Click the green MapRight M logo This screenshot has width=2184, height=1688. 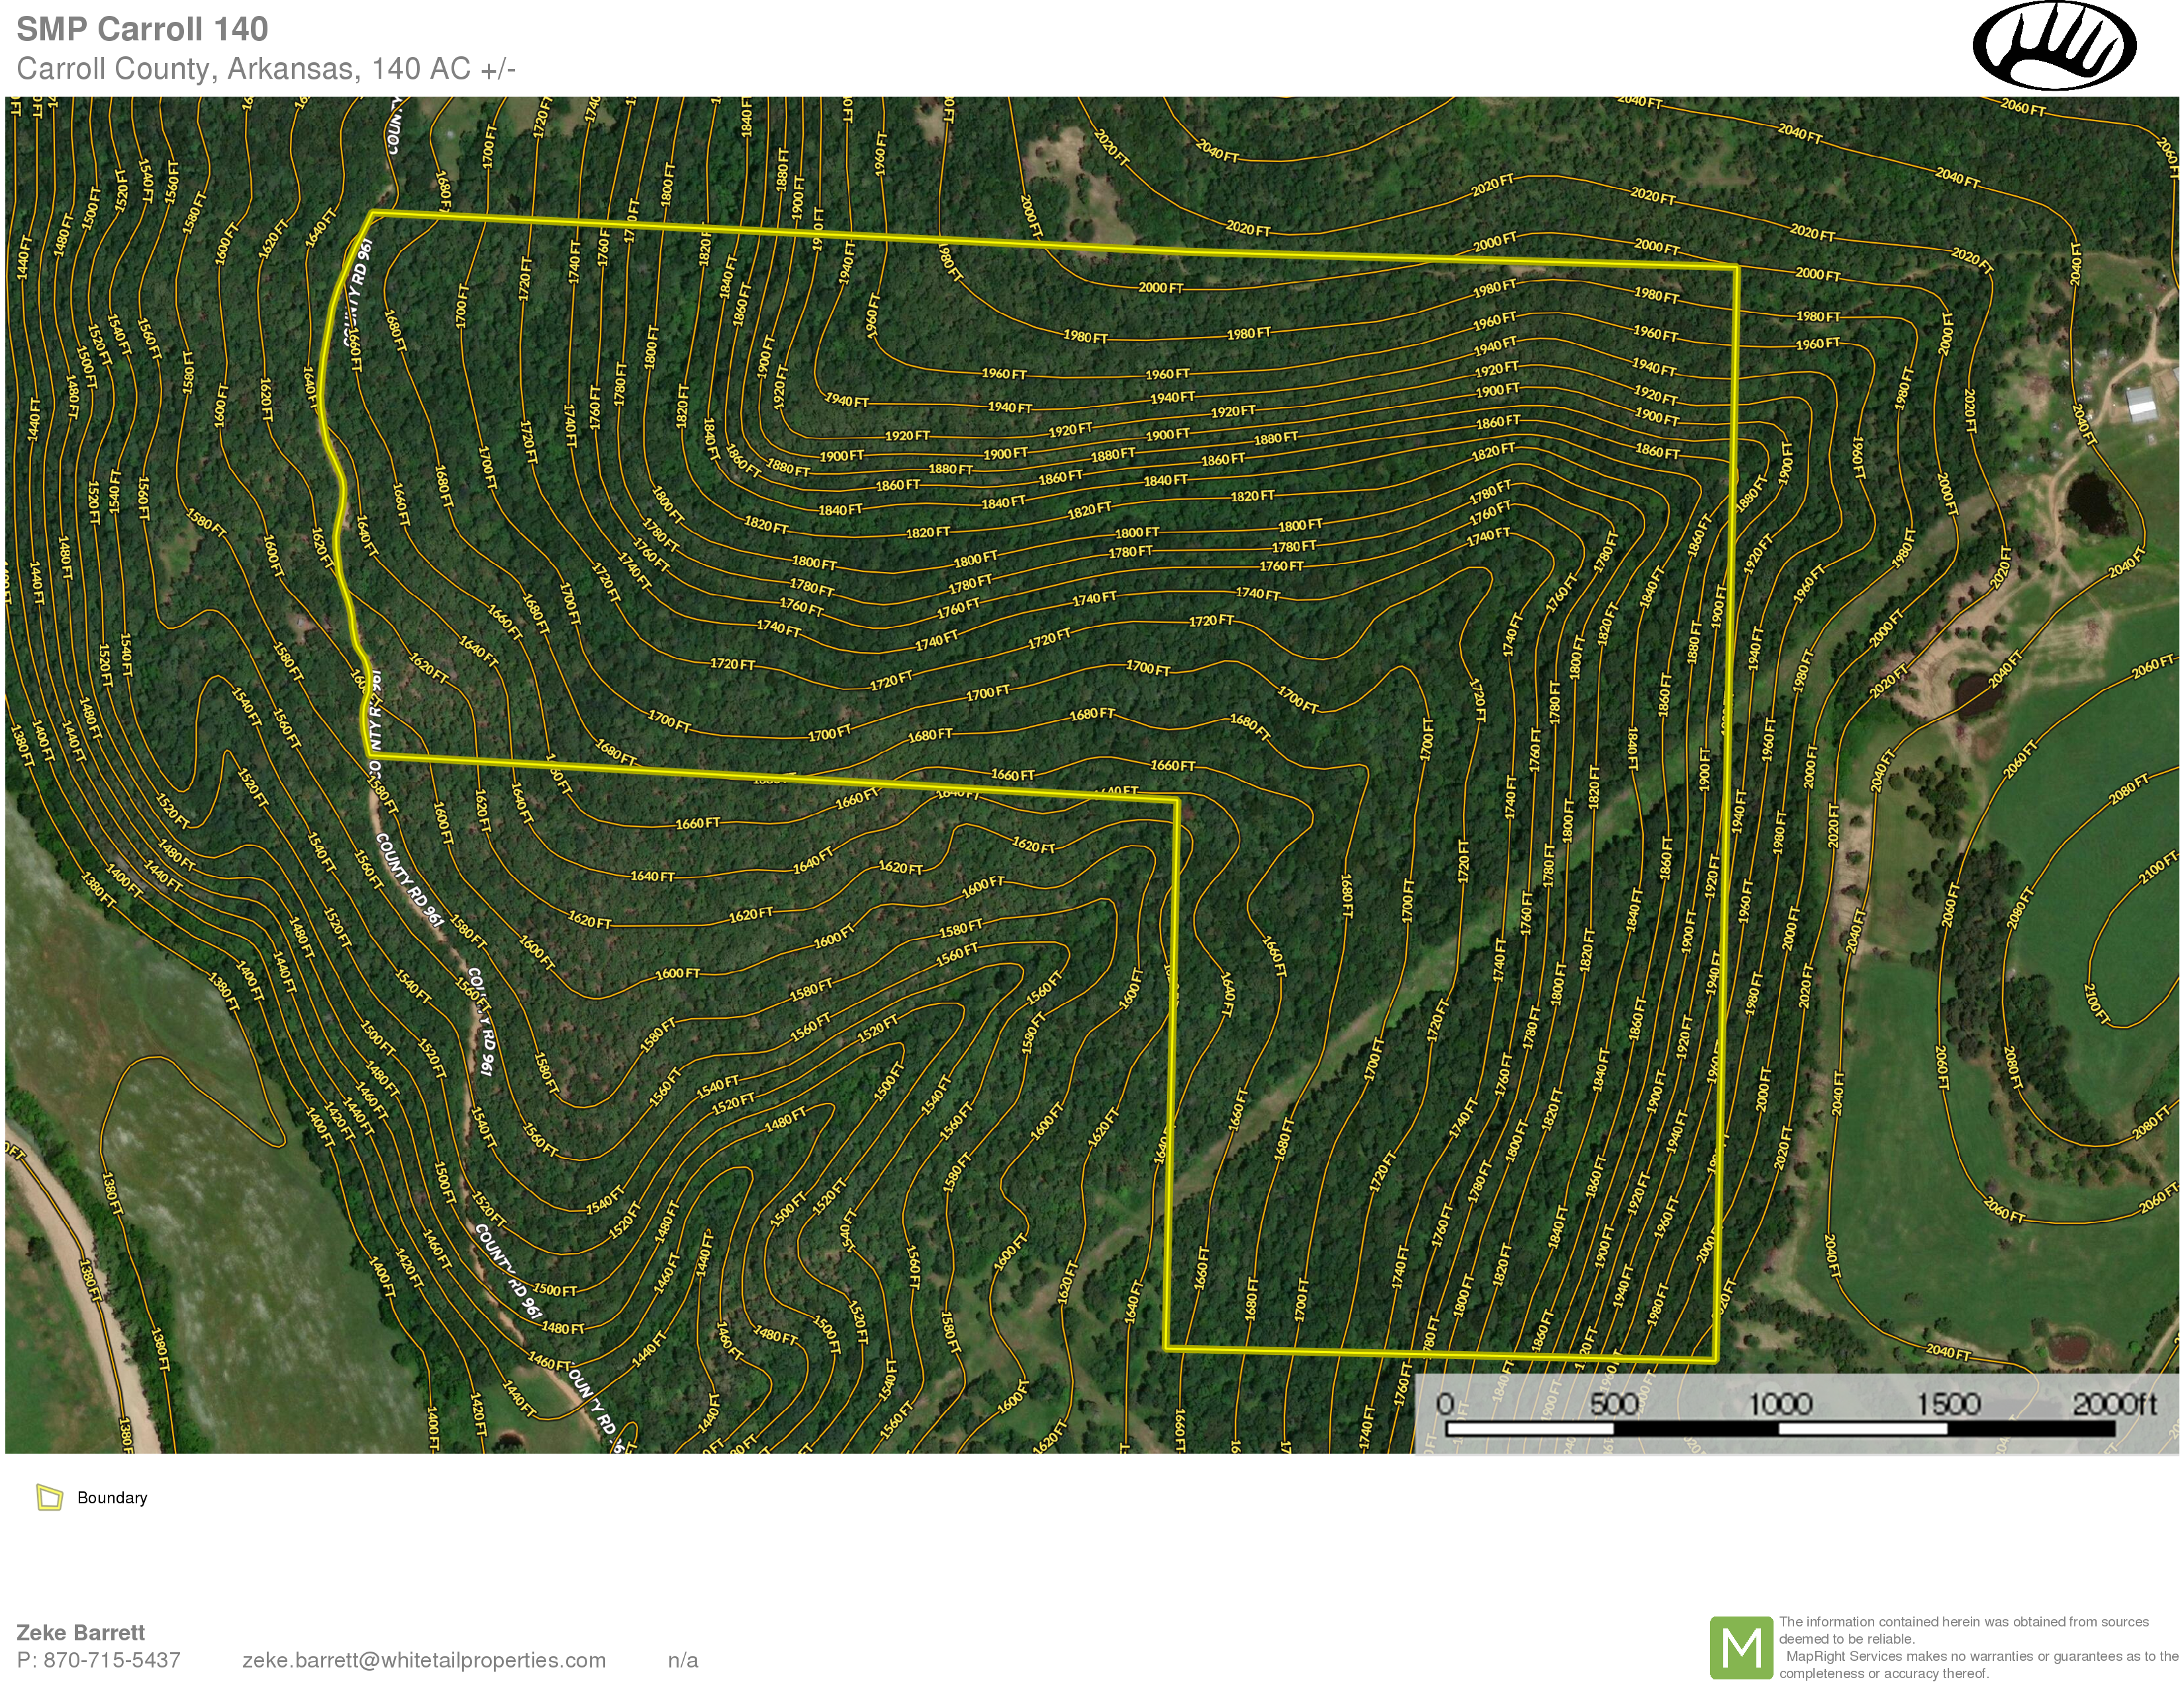[1741, 1648]
